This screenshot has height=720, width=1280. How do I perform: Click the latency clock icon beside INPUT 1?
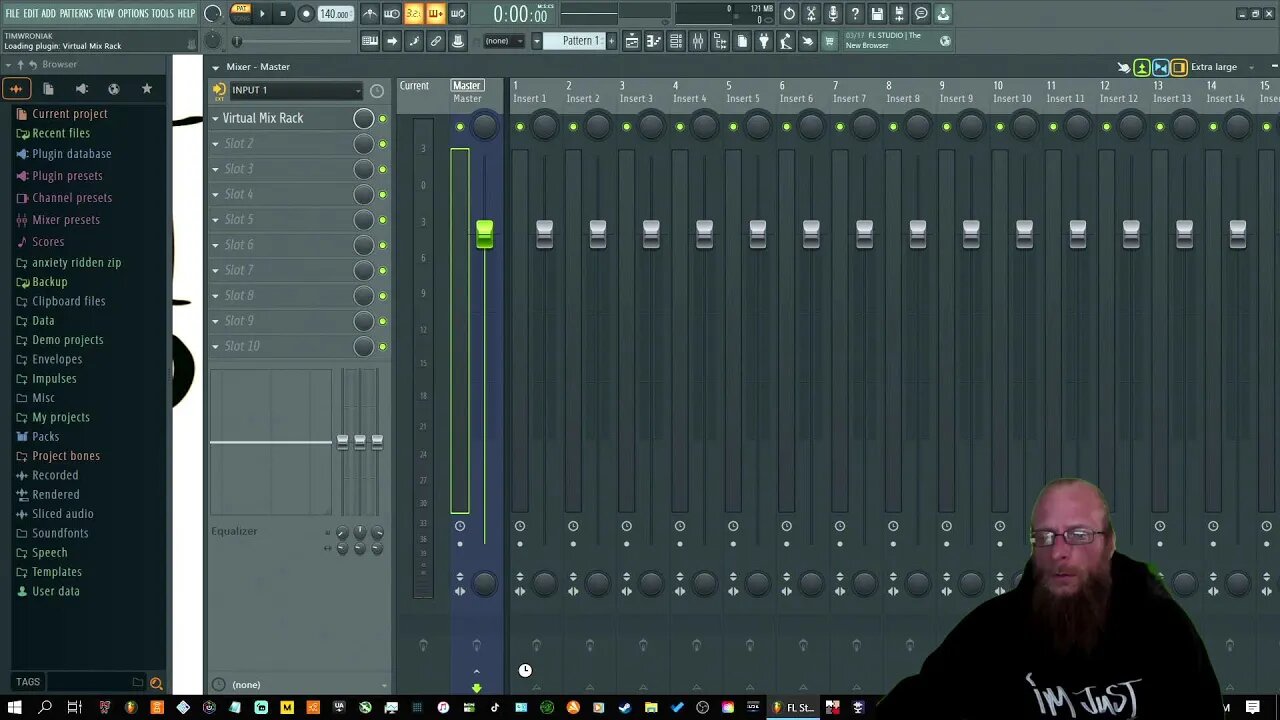(377, 91)
